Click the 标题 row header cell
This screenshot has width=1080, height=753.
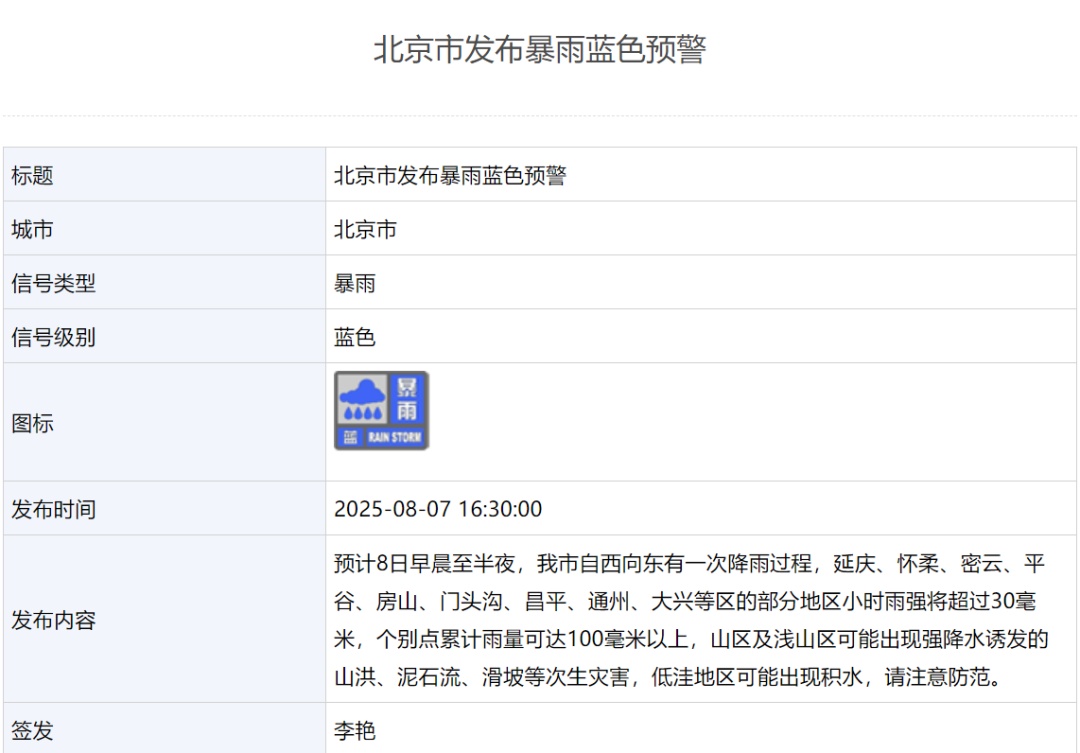tap(27, 175)
